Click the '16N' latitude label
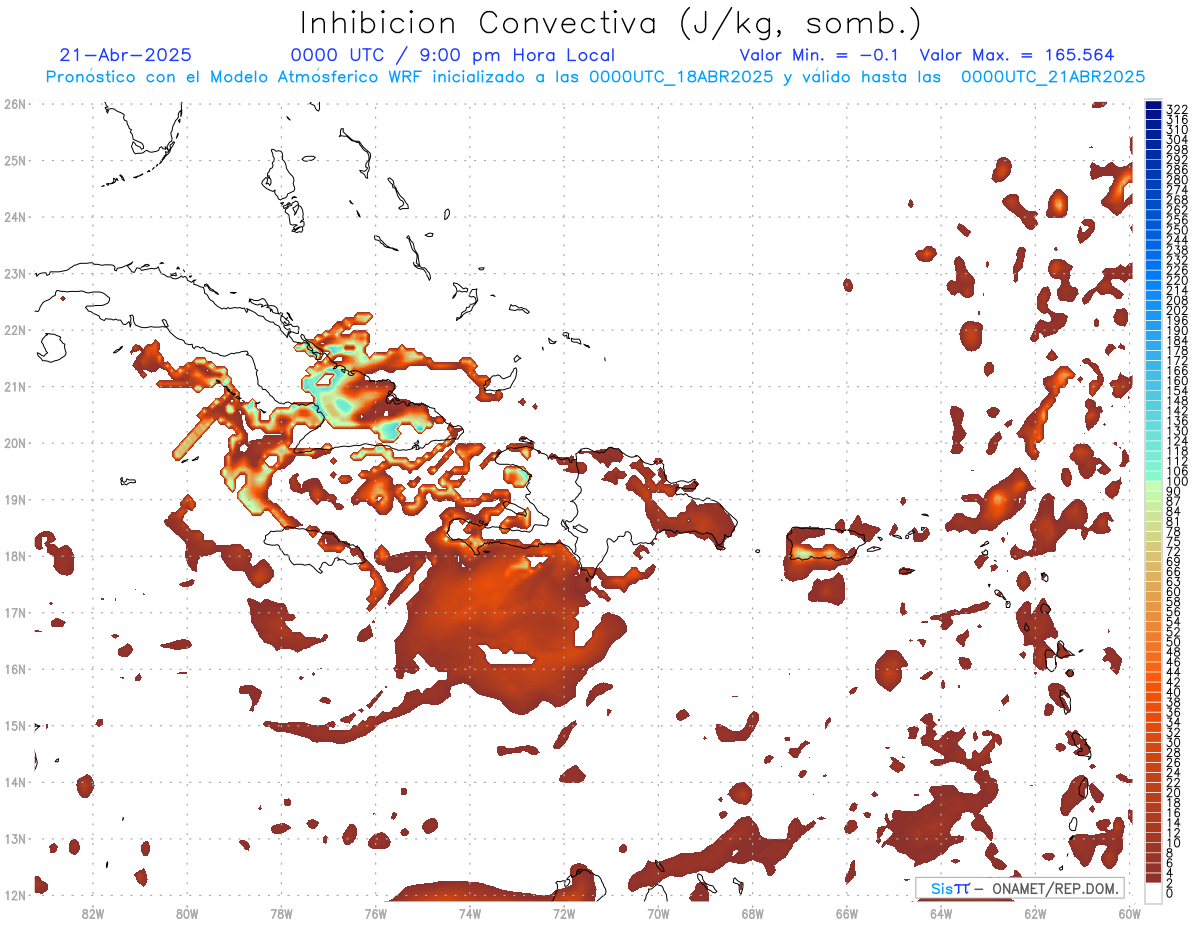The width and height of the screenshot is (1200, 927). pos(14,669)
